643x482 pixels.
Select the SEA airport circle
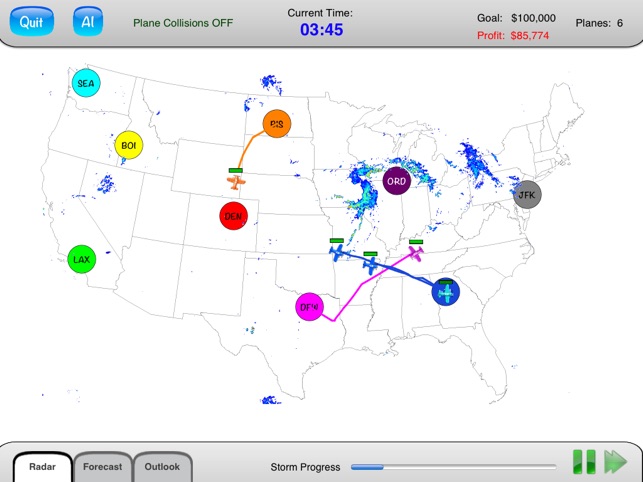86,83
